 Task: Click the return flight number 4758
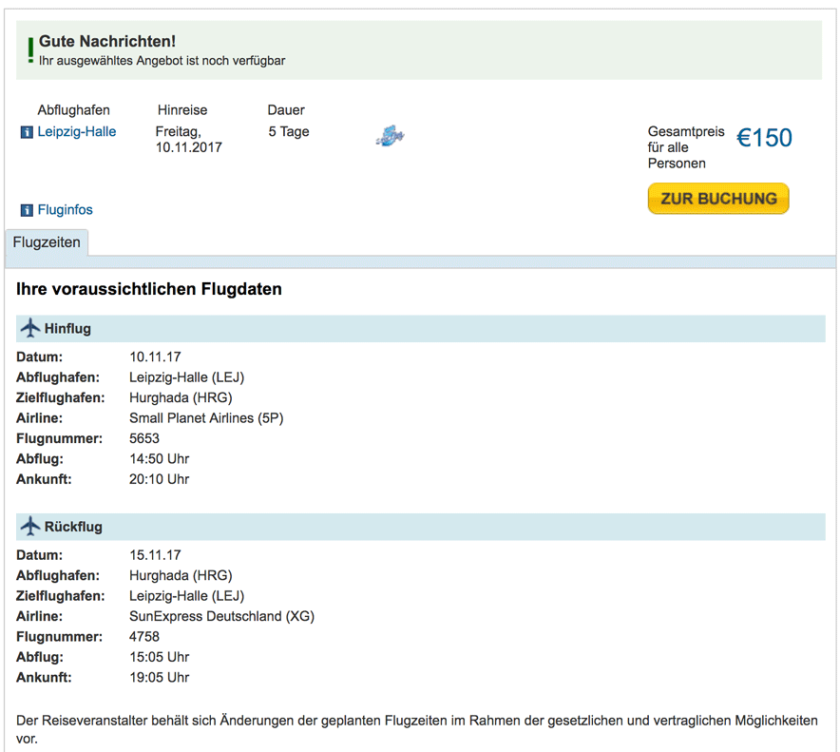[x=144, y=636]
